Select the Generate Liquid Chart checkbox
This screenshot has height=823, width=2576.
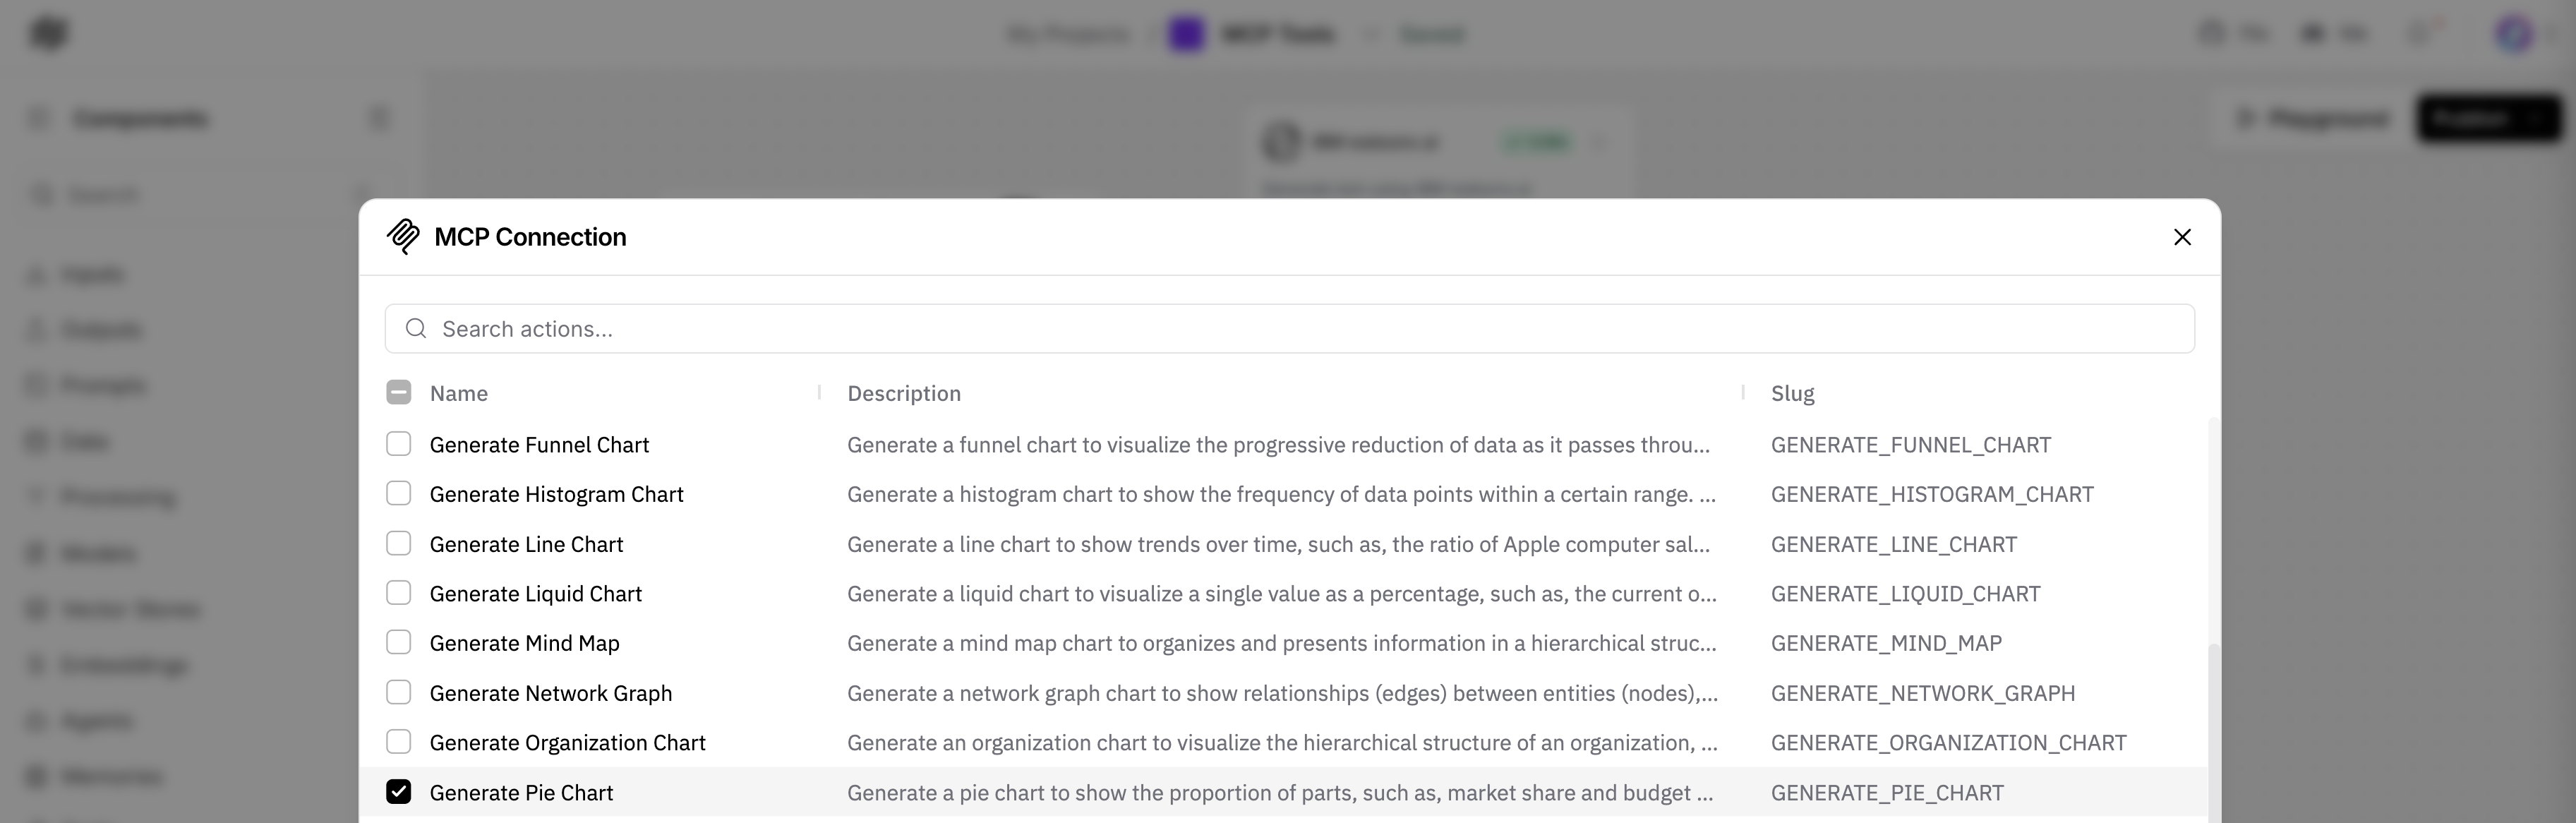coord(398,593)
